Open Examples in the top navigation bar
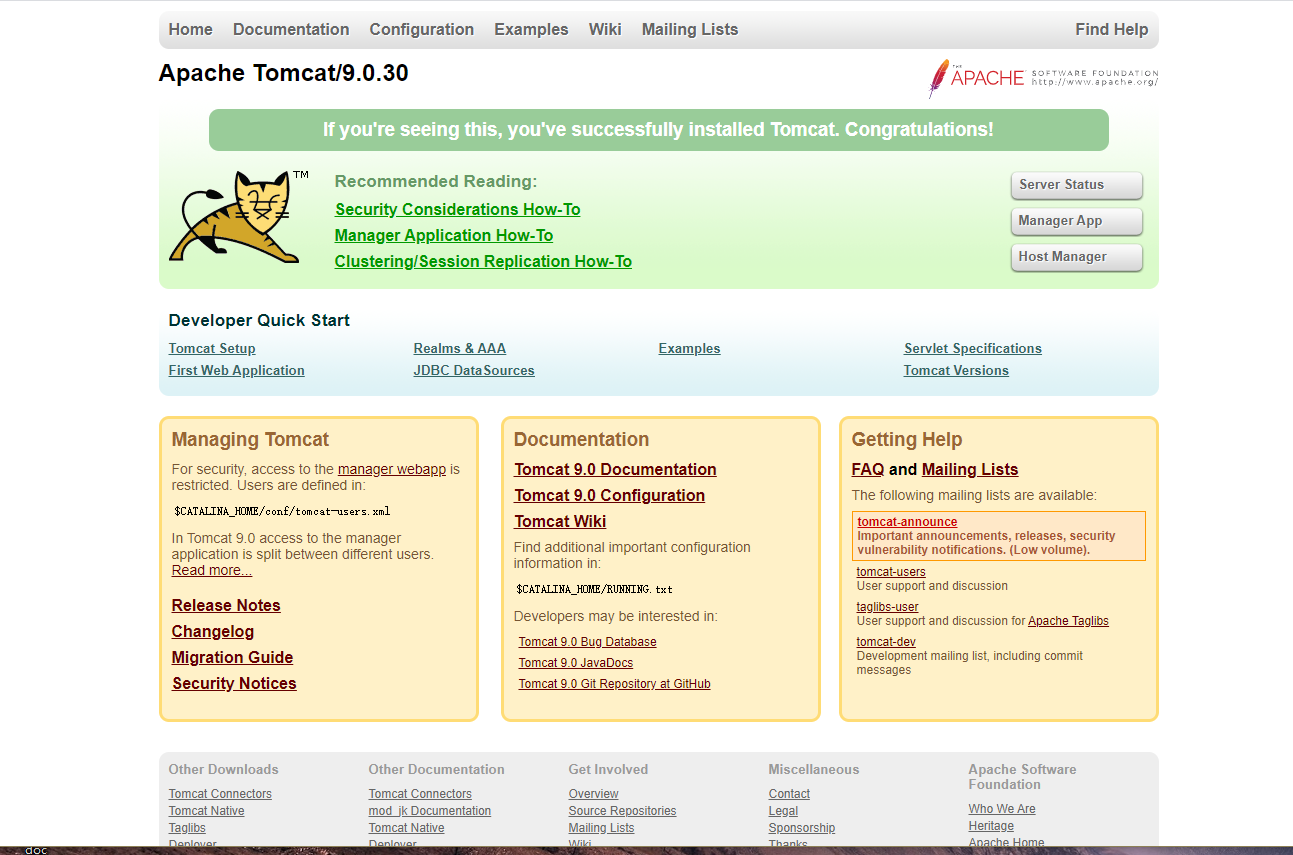 pos(531,30)
